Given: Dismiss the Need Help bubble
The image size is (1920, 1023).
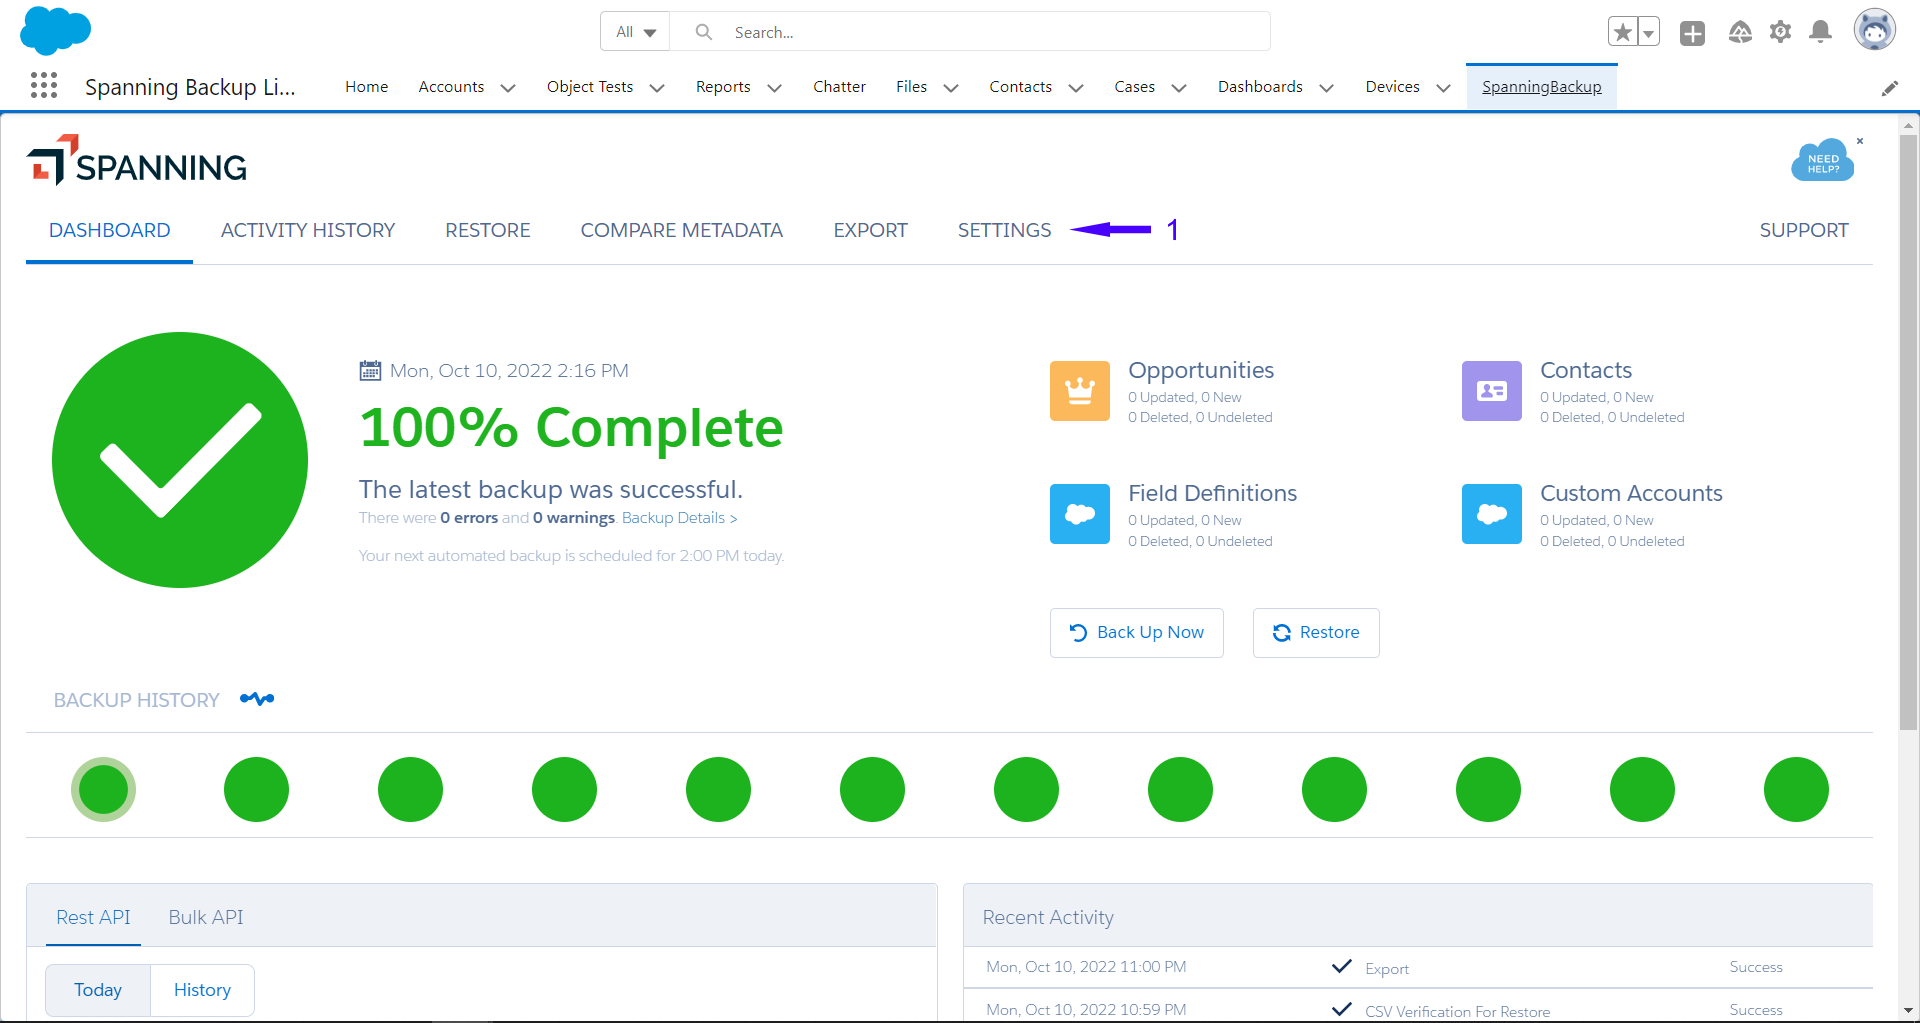Looking at the screenshot, I should click(x=1860, y=141).
